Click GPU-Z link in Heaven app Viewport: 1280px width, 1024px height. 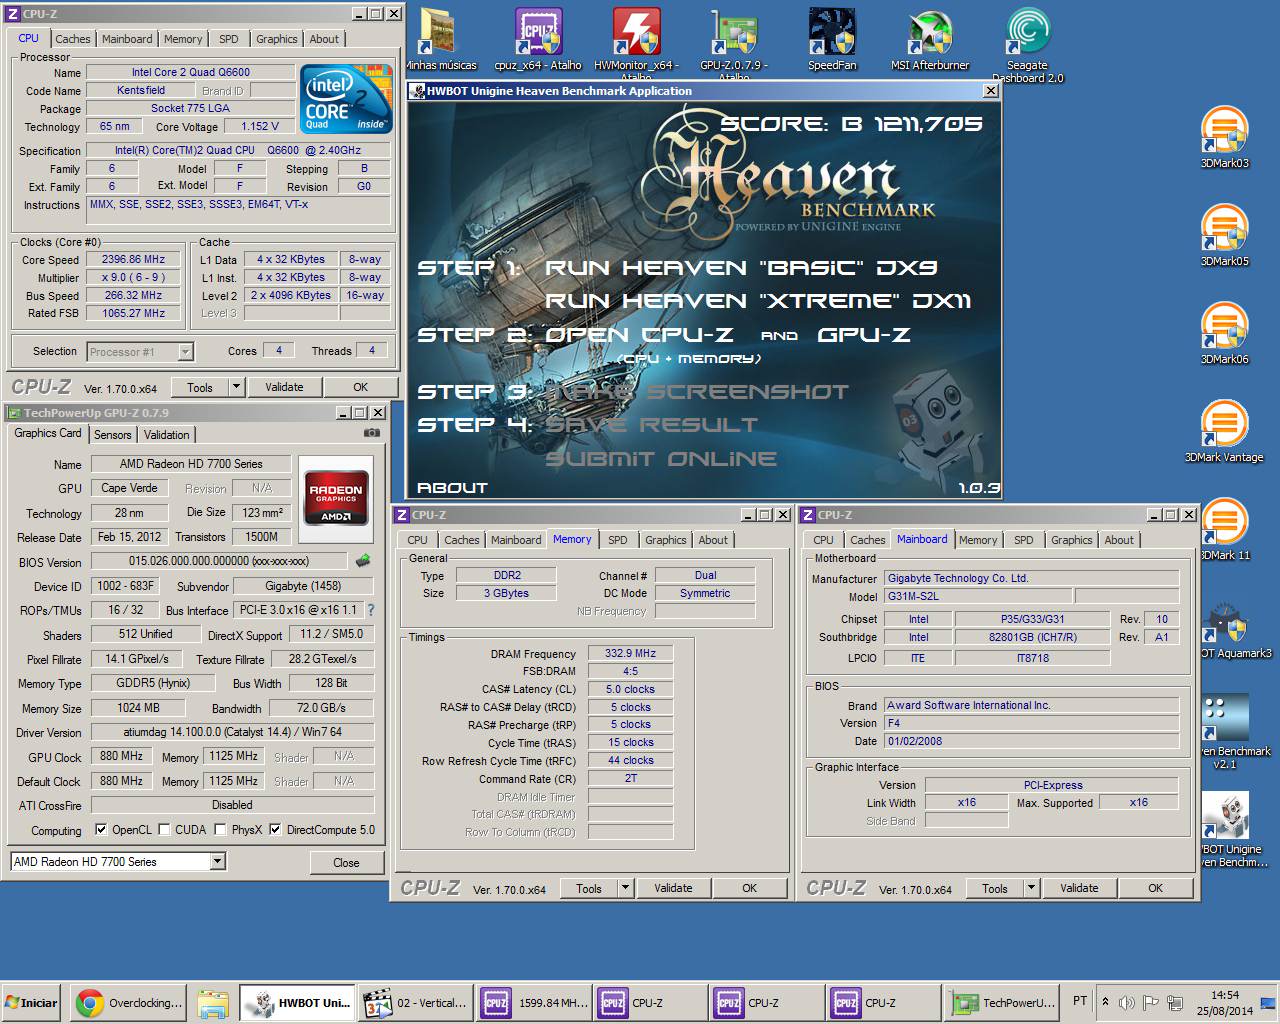(x=864, y=335)
